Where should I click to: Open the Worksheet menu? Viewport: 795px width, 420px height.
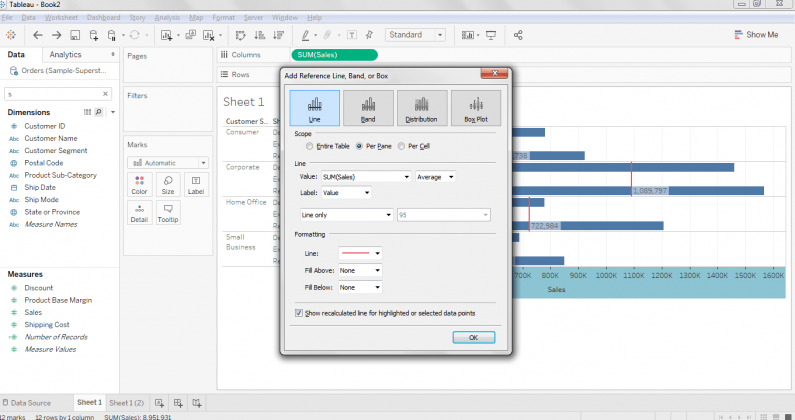click(61, 17)
